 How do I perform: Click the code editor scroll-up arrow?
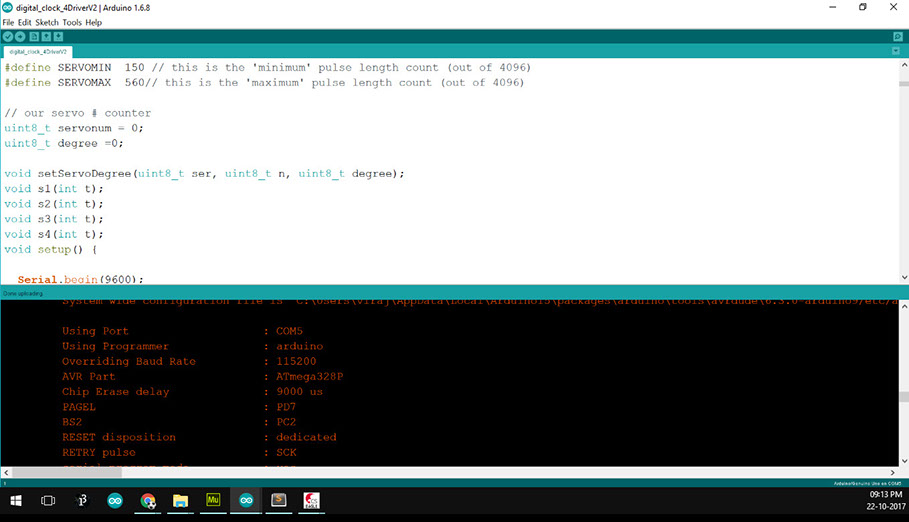[x=904, y=65]
